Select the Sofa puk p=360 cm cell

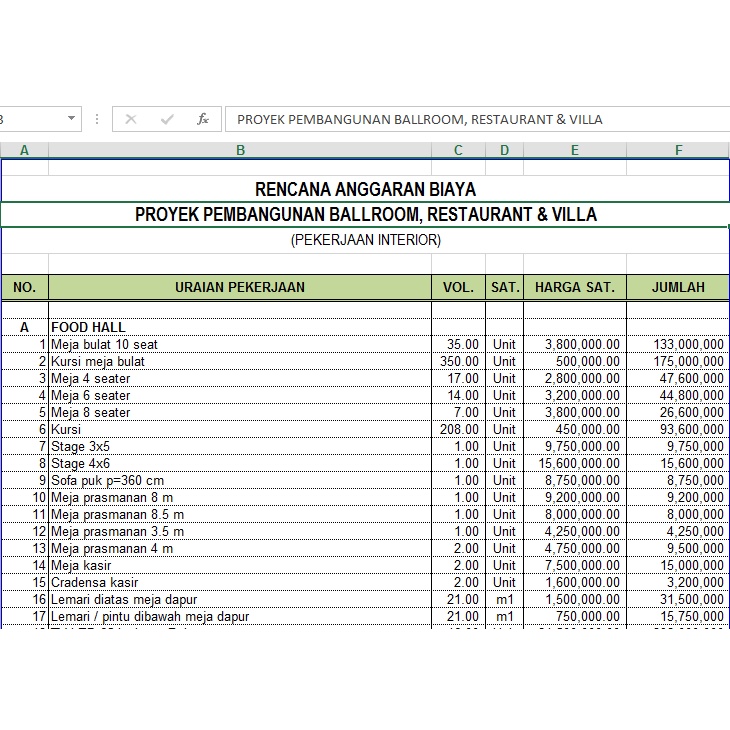(240, 480)
